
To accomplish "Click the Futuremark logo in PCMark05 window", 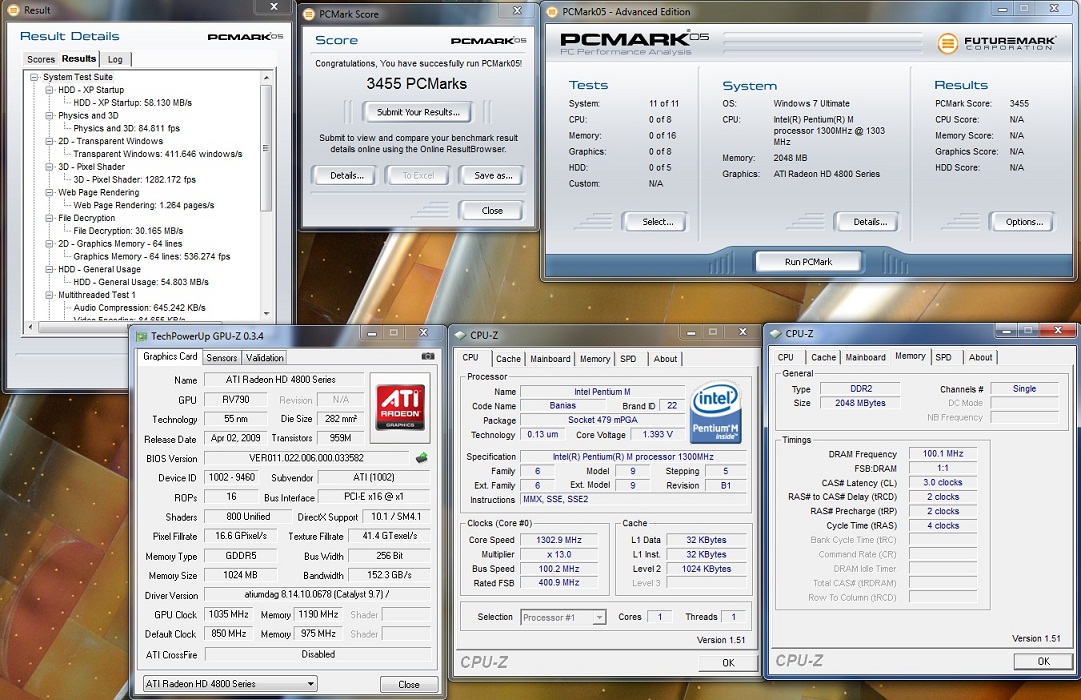I will [x=996, y=43].
